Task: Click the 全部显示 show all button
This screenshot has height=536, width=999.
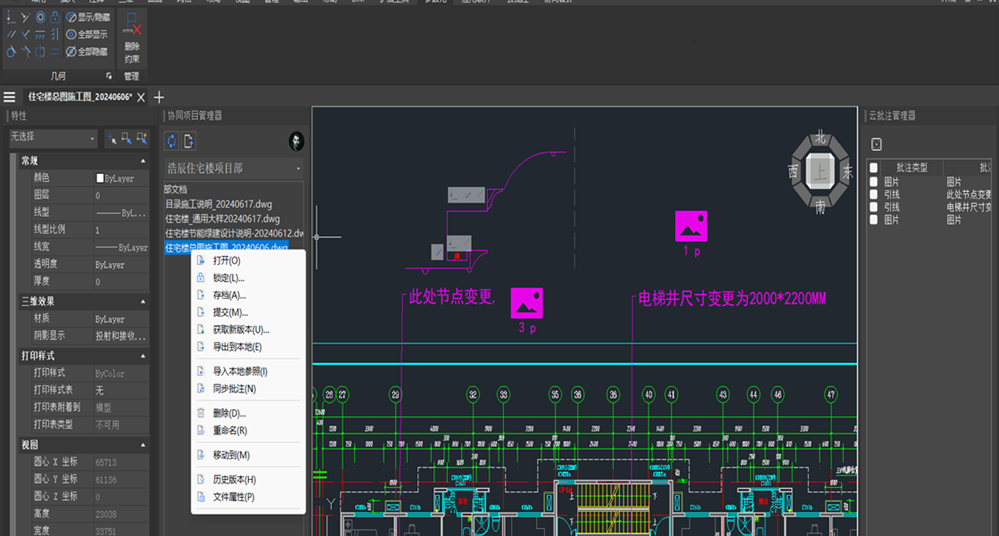Action: [x=87, y=34]
